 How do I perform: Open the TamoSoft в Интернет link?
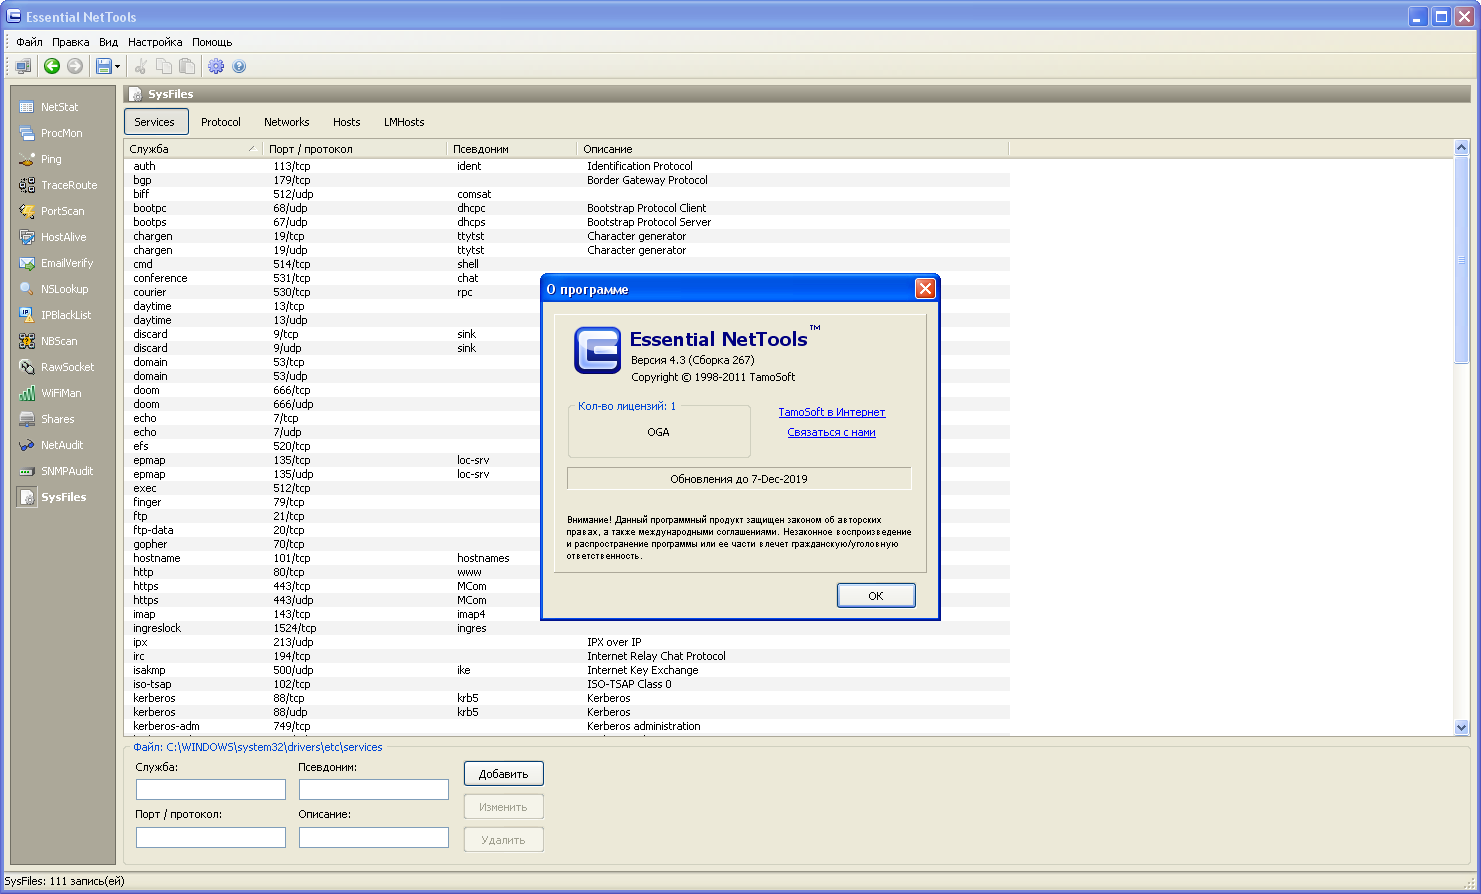coord(832,412)
